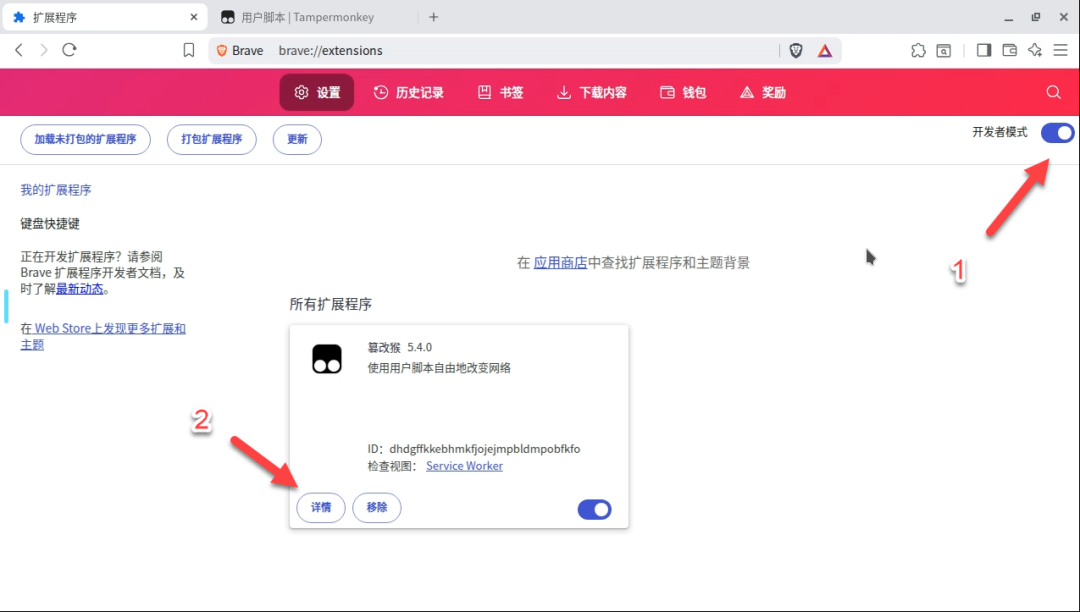The width and height of the screenshot is (1080, 612).
Task: Open 书签 in the top navigation
Action: tap(501, 92)
